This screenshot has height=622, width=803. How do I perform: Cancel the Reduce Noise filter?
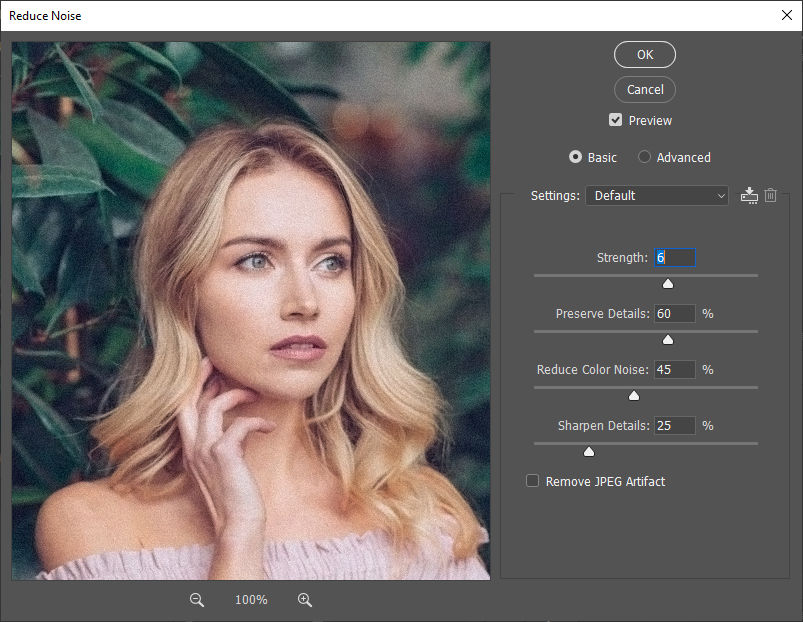[x=645, y=90]
